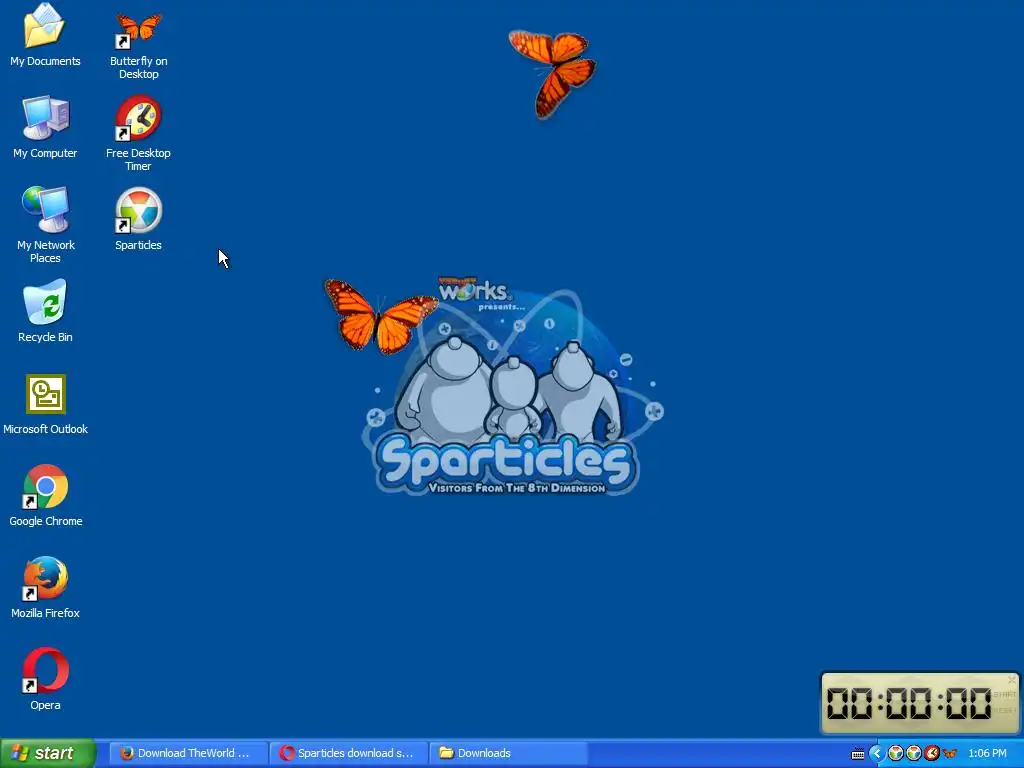Select the My Computer desktop icon
The width and height of the screenshot is (1024, 768).
pos(45,127)
